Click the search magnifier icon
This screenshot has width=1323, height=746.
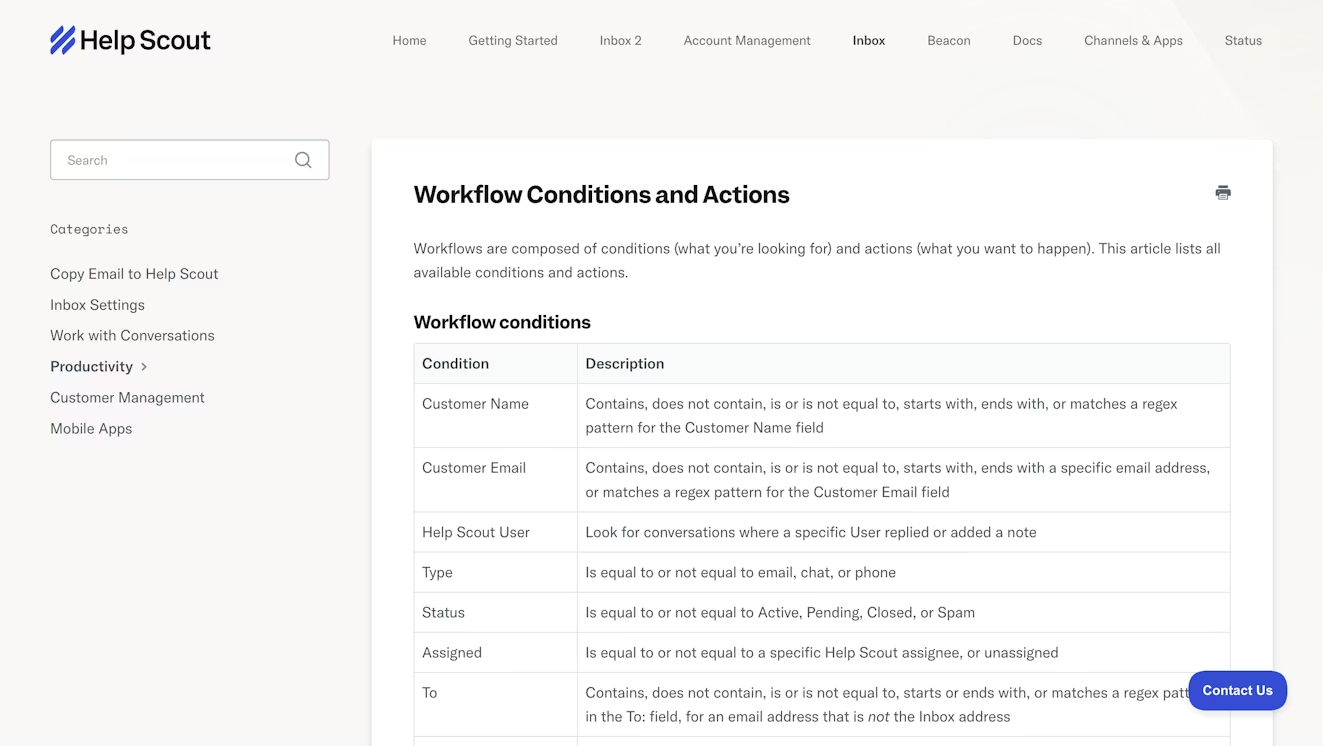[x=303, y=160]
